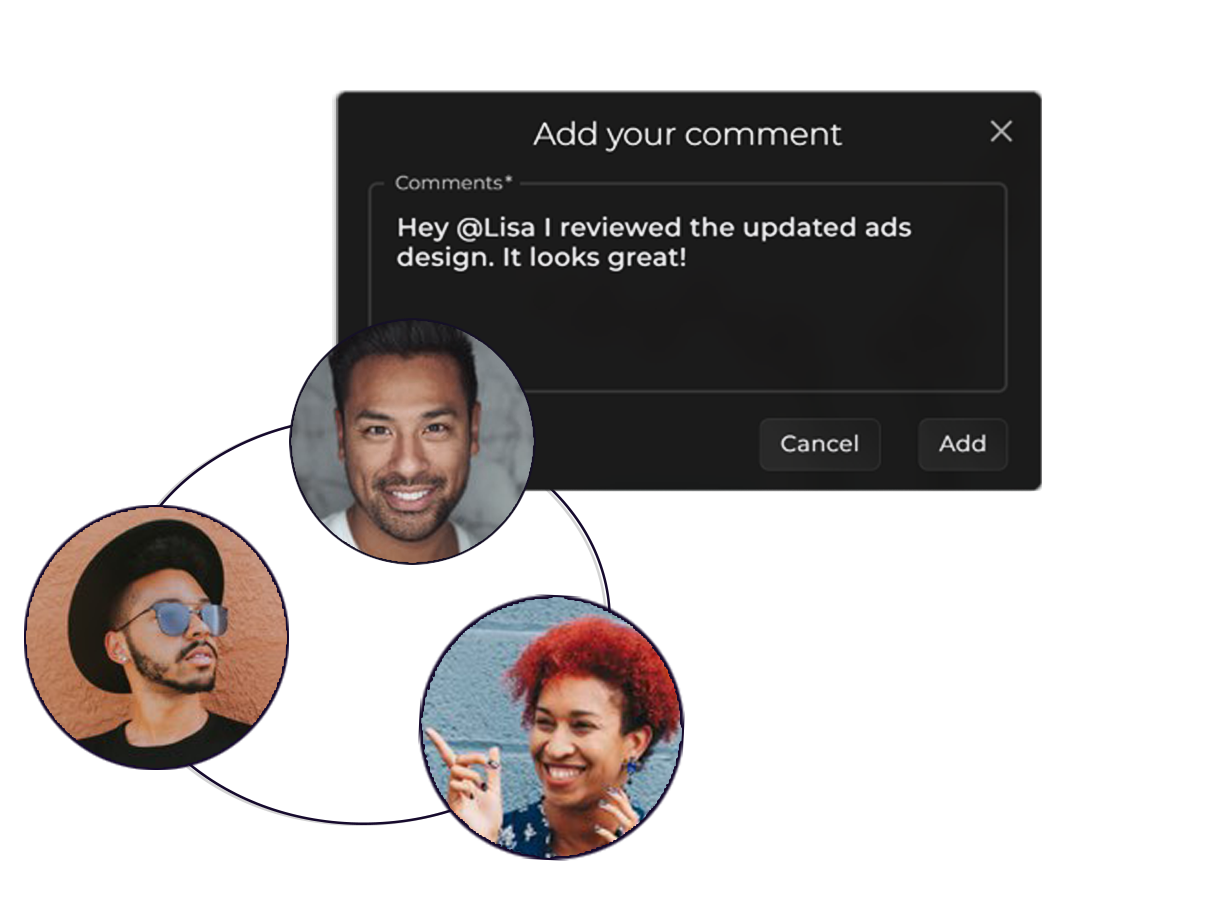Click the "Add your comment" dialog title
The height and width of the screenshot is (912, 1216).
687,134
